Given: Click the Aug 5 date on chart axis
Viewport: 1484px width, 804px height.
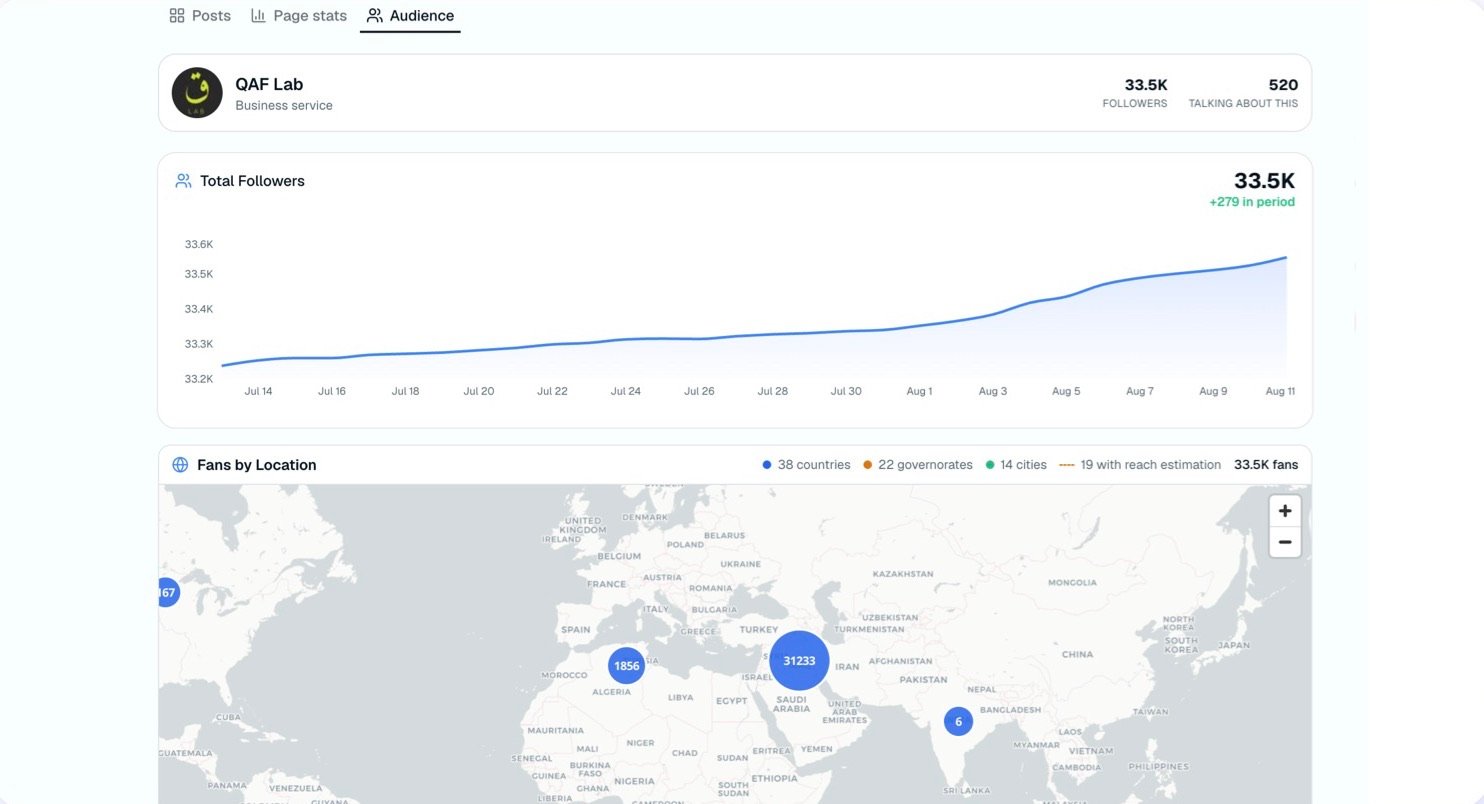Looking at the screenshot, I should pos(1066,391).
